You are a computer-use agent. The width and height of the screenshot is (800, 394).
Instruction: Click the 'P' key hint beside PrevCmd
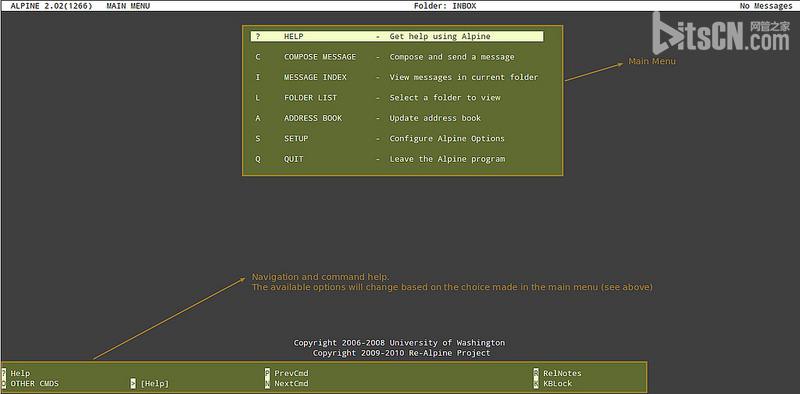click(267, 374)
